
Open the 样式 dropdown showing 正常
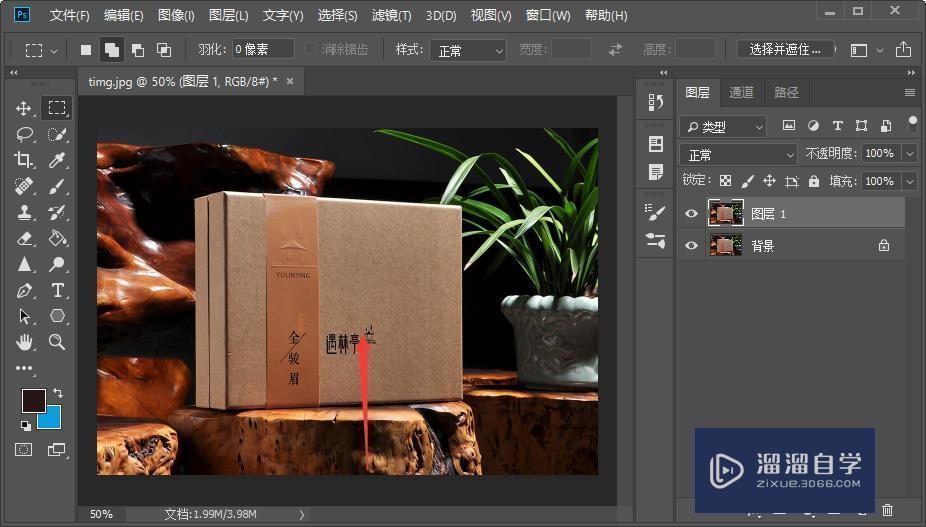(x=468, y=51)
